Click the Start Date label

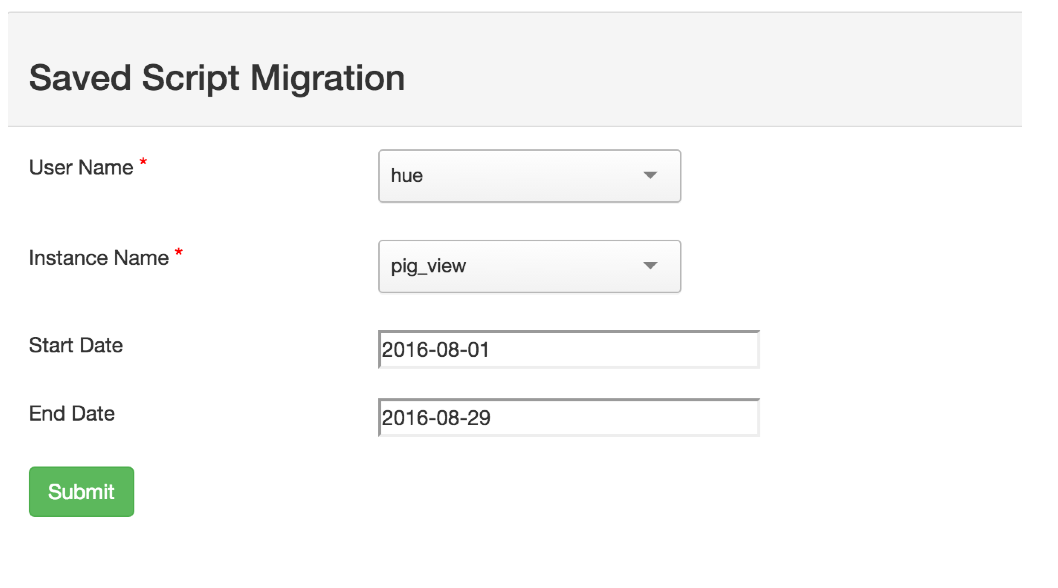pos(76,345)
